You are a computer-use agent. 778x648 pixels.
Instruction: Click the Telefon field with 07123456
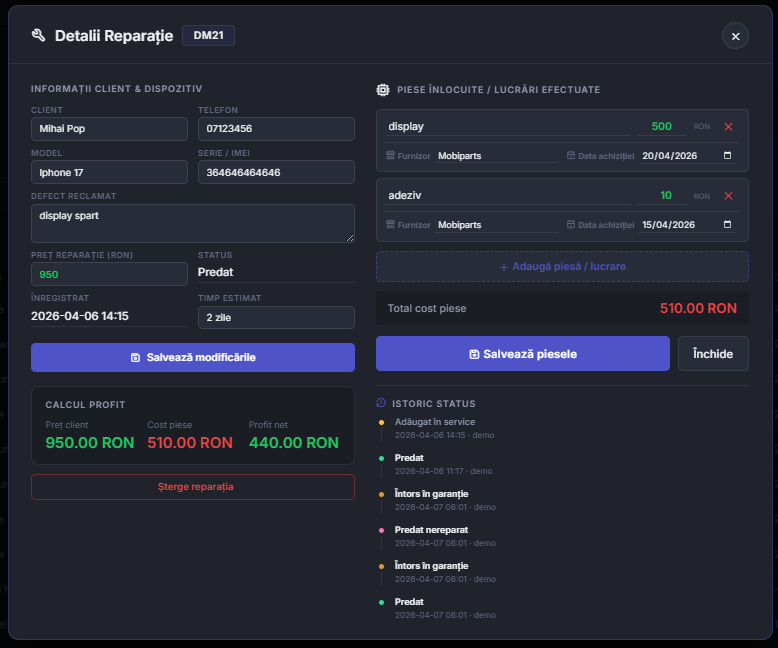point(276,129)
